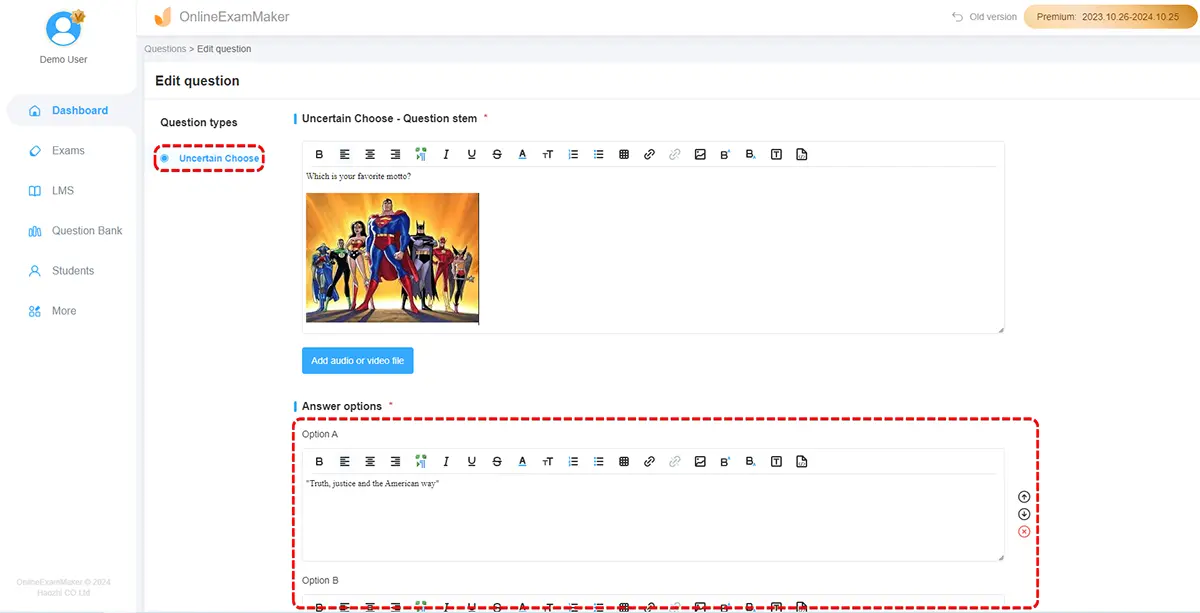The image size is (1200, 613).
Task: Move Option A up
Action: coord(1024,497)
